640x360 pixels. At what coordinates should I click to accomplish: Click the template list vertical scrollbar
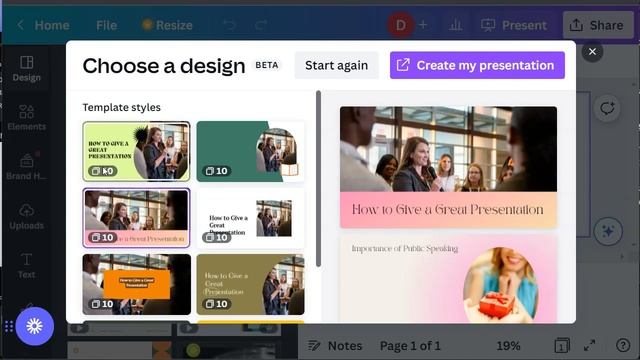click(x=318, y=179)
